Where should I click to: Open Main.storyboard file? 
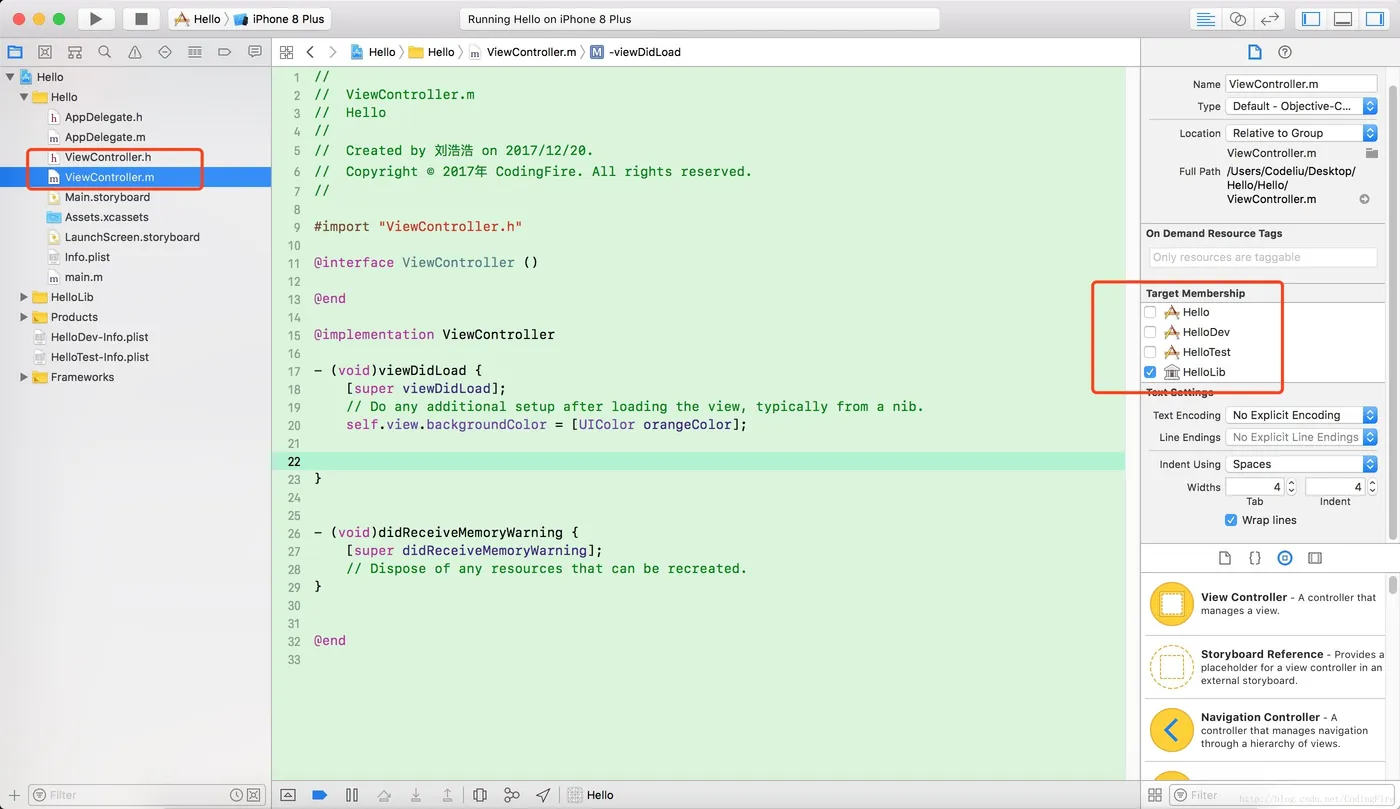107,197
